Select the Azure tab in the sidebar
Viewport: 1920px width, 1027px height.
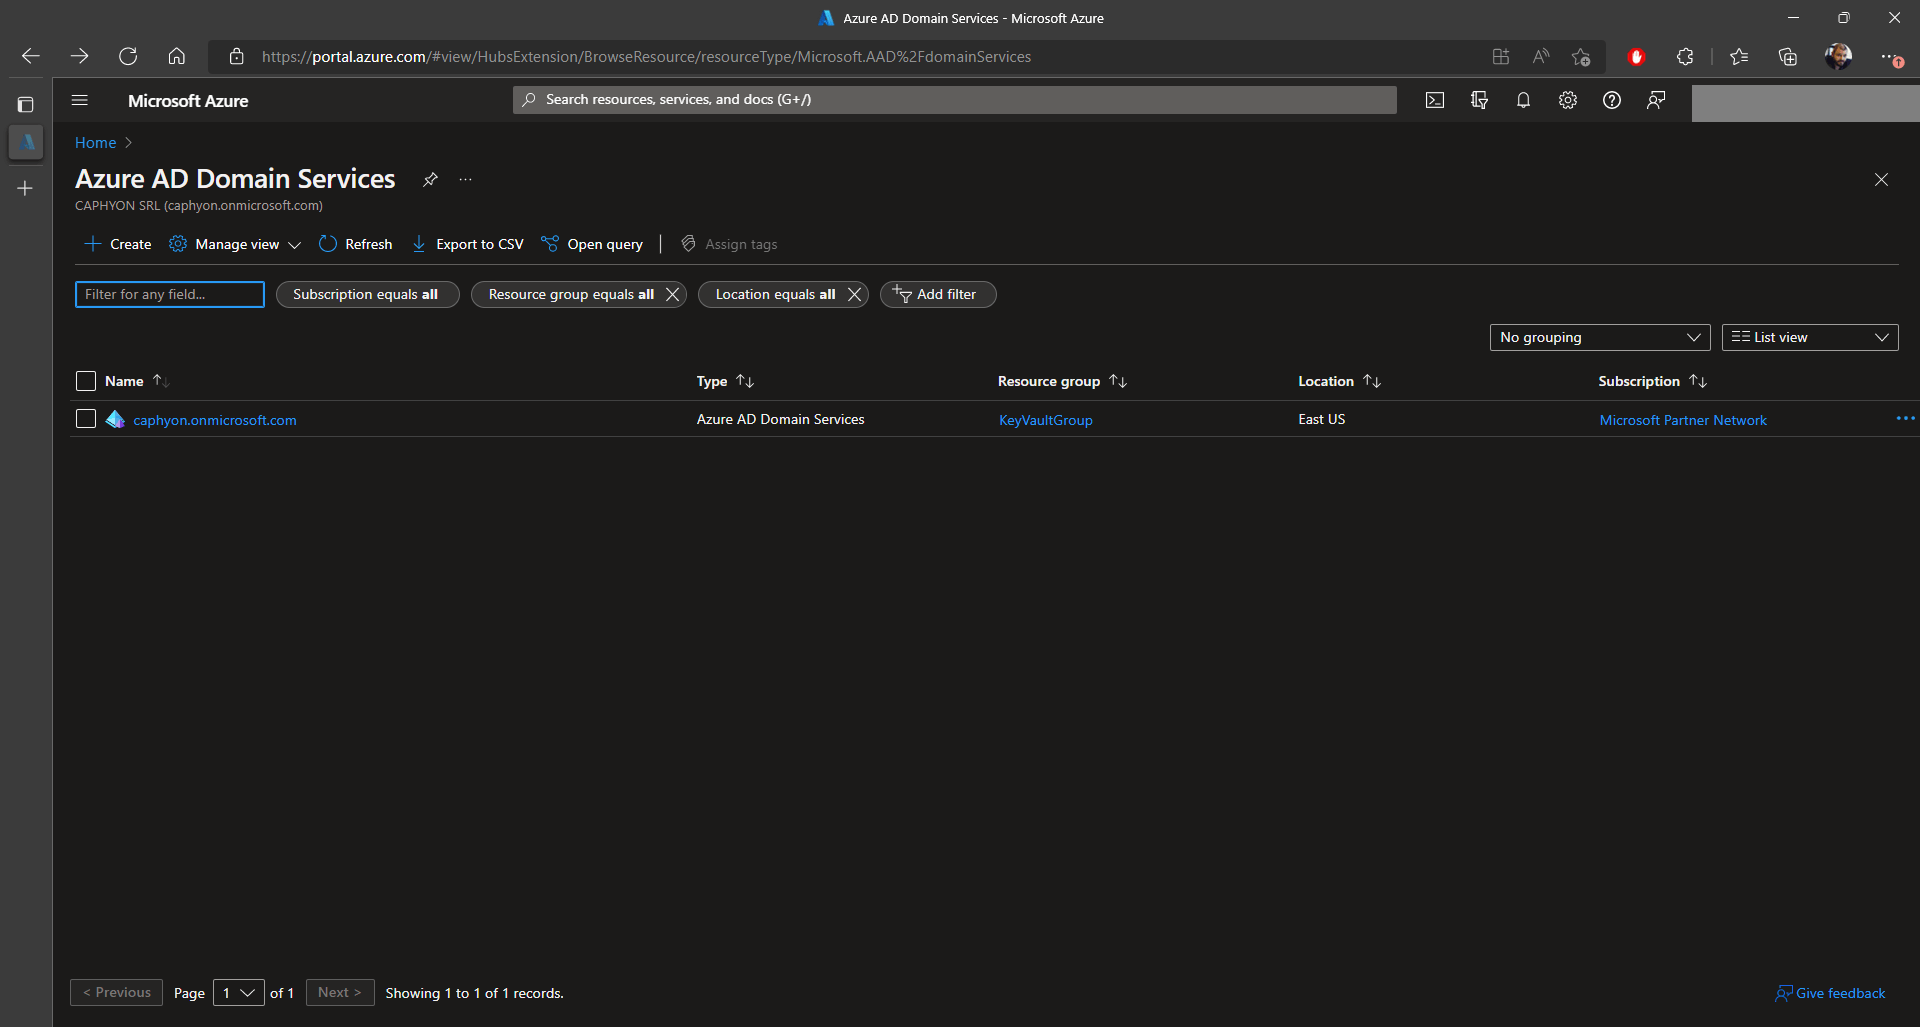[26, 142]
